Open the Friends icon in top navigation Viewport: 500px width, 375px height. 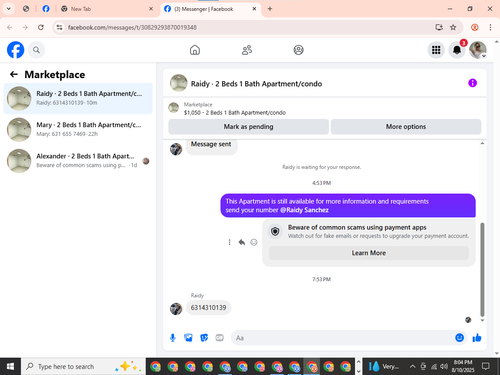pyautogui.click(x=247, y=50)
